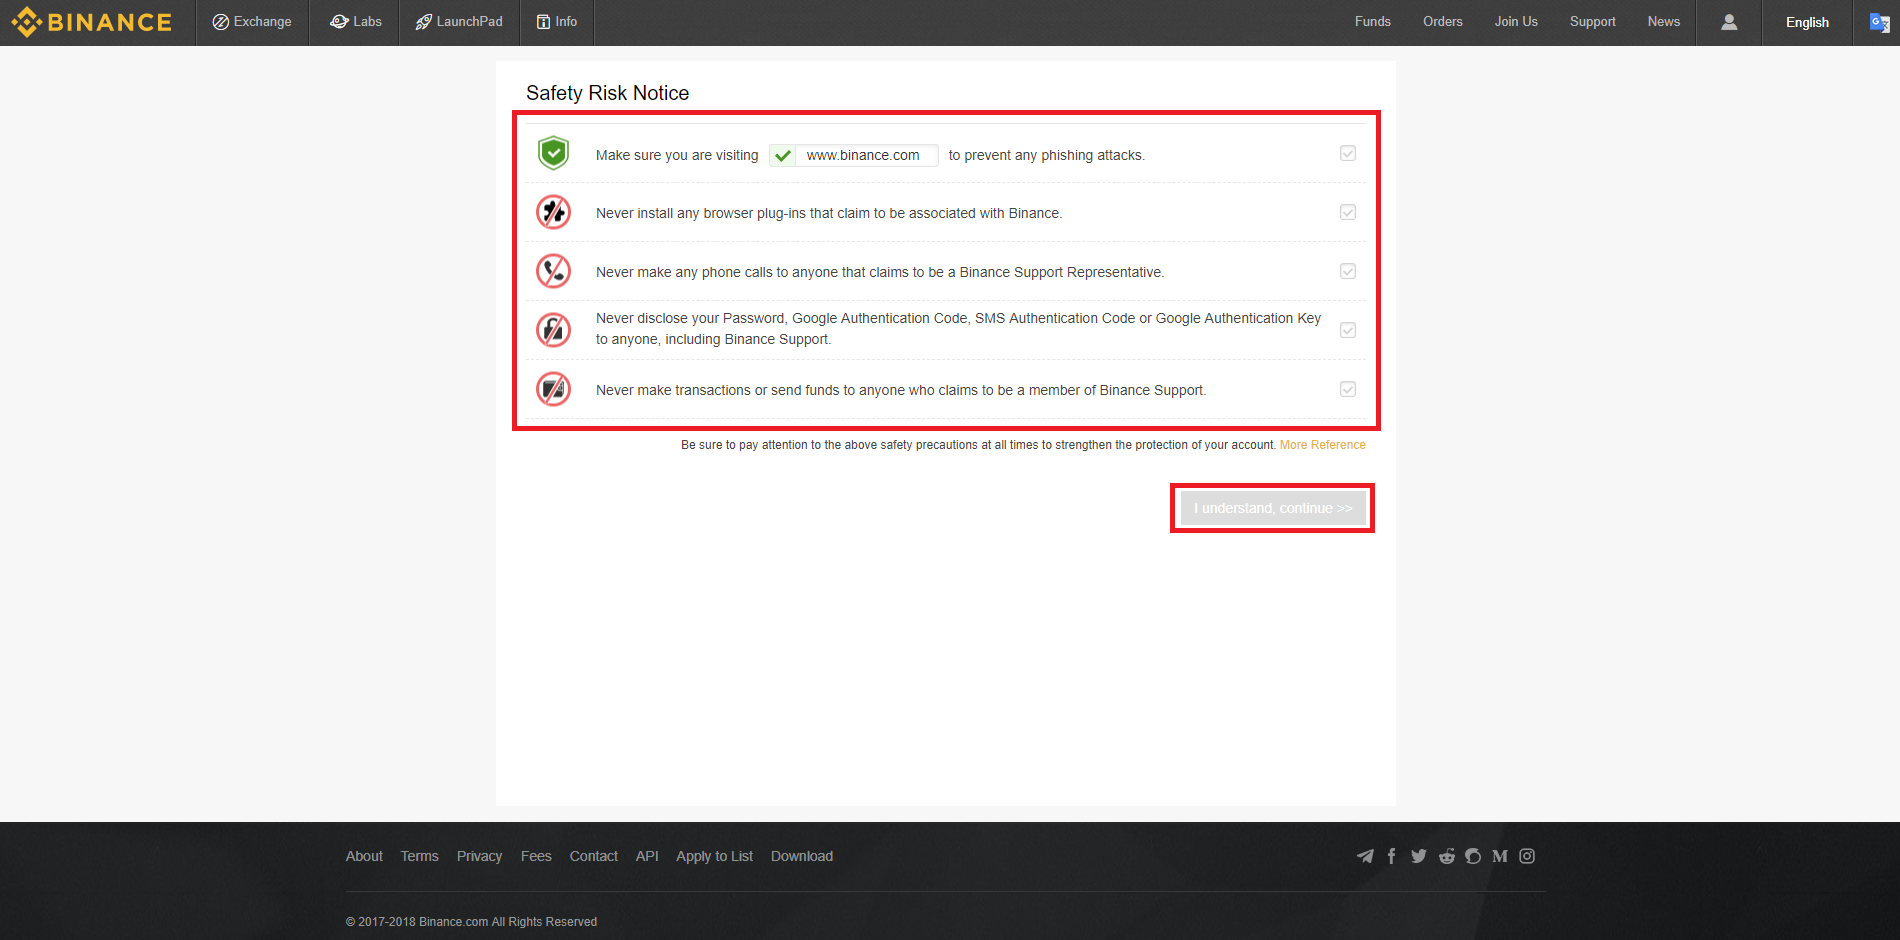Expand the Exchange menu in navbar

[252, 22]
